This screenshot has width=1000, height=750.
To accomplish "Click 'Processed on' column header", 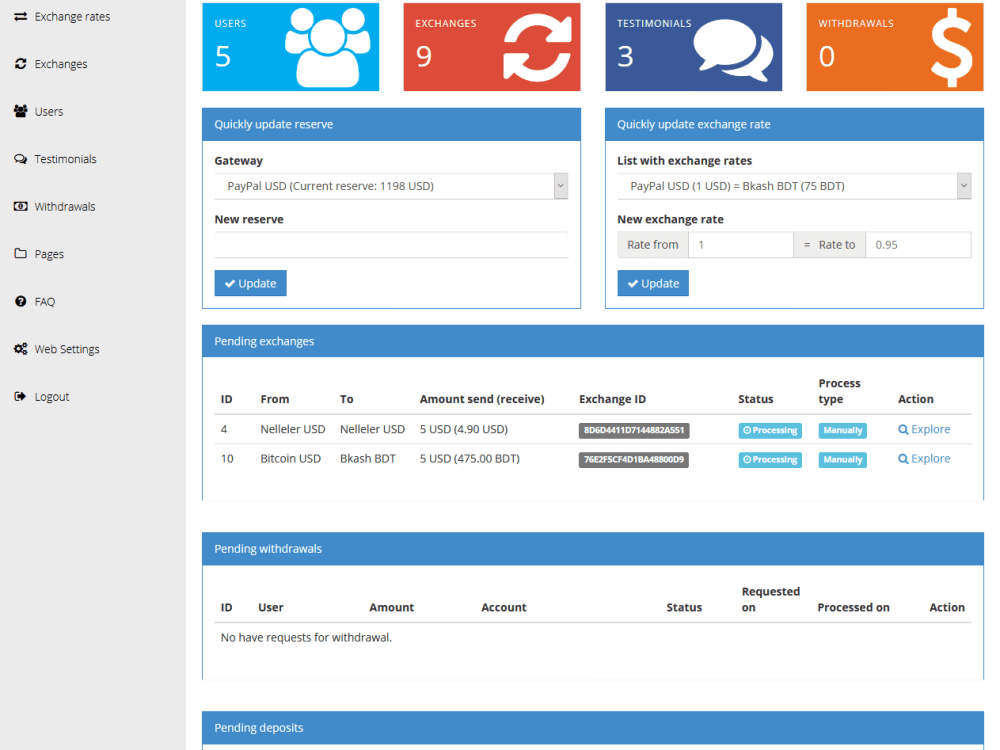I will click(853, 608).
